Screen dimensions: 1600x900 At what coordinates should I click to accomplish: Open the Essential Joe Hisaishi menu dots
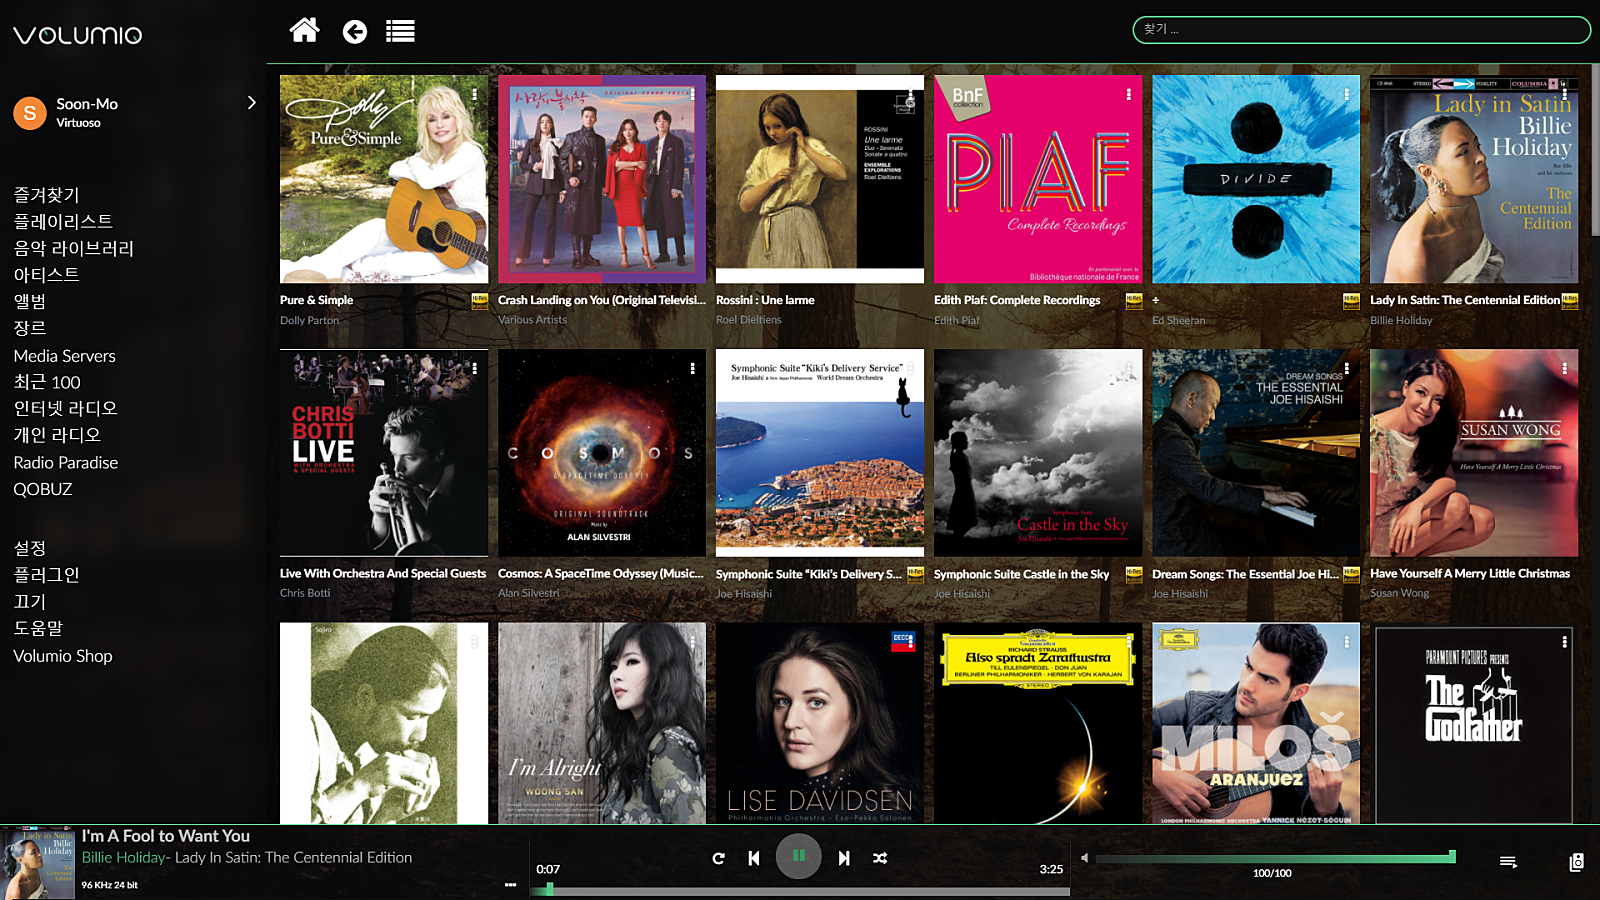point(1346,368)
